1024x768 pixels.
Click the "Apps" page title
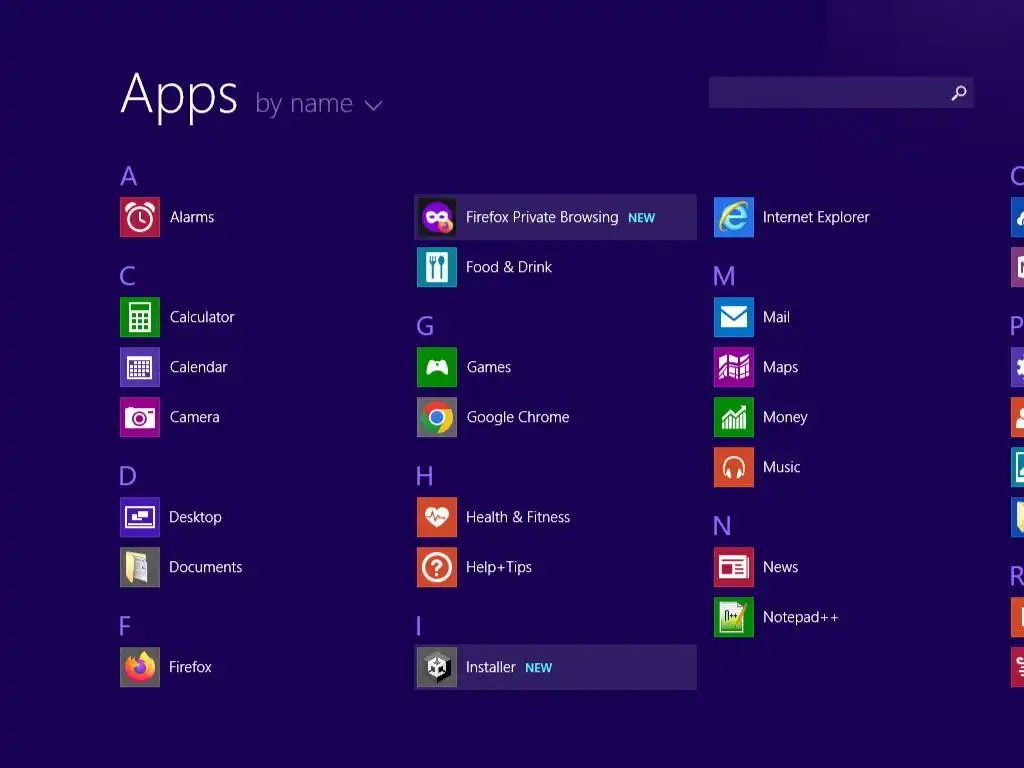tap(179, 95)
